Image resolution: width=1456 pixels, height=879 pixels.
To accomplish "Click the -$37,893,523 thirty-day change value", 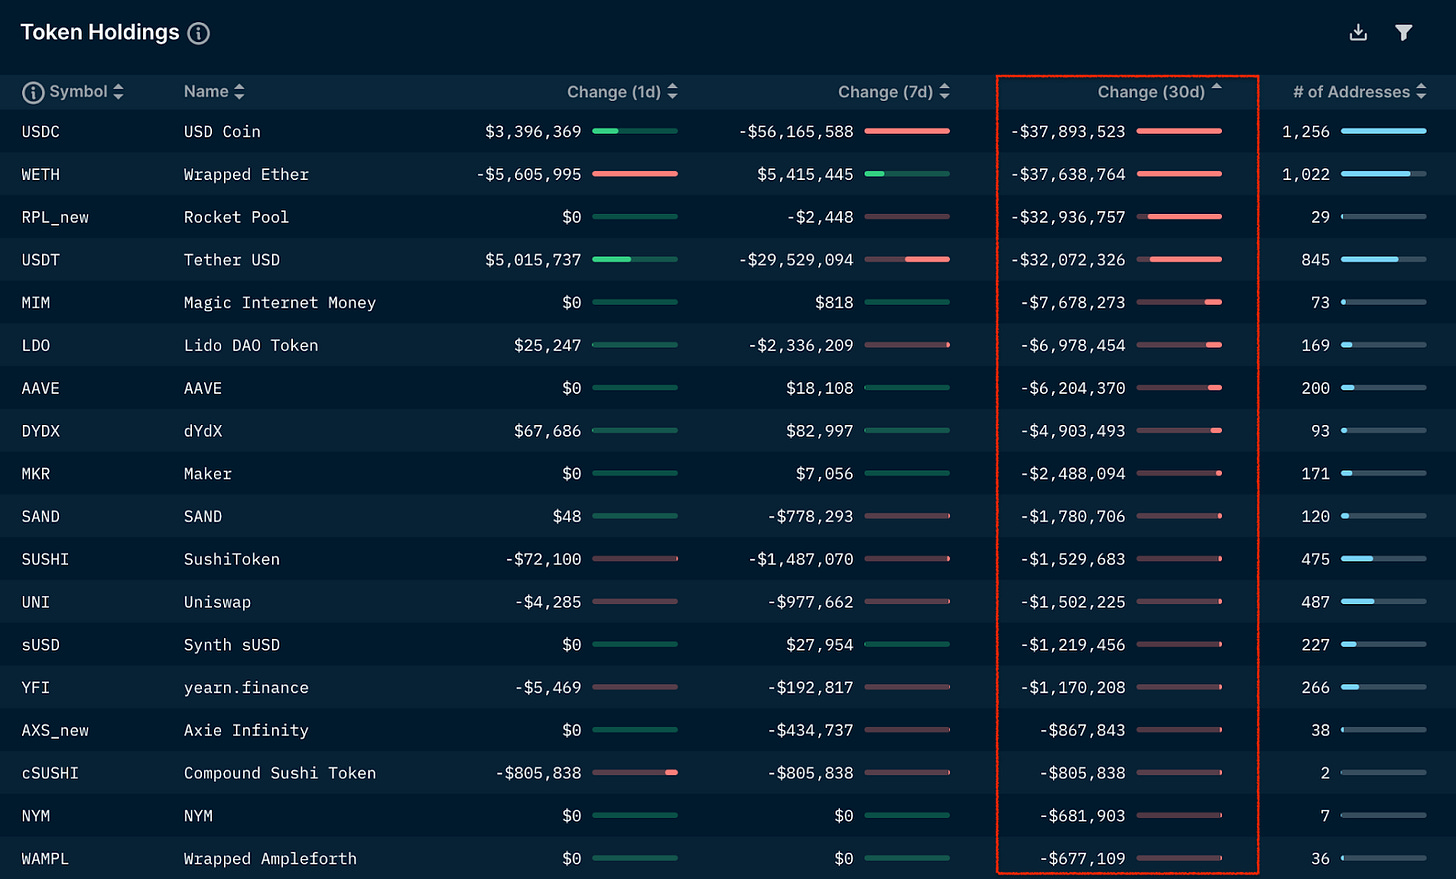I will click(1068, 132).
